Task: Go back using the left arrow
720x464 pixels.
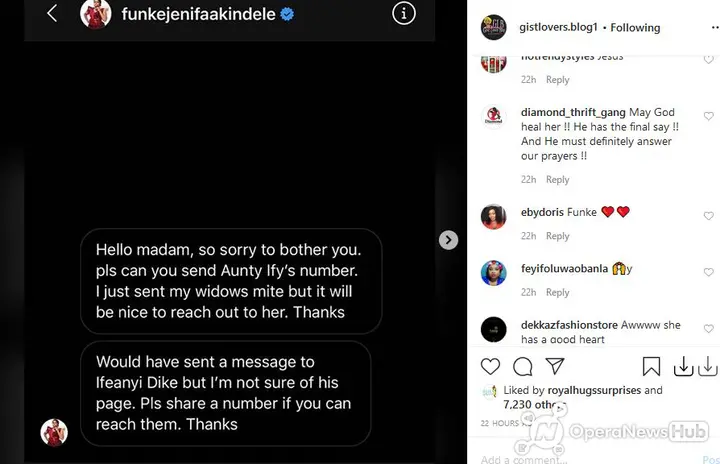Action: (52, 13)
